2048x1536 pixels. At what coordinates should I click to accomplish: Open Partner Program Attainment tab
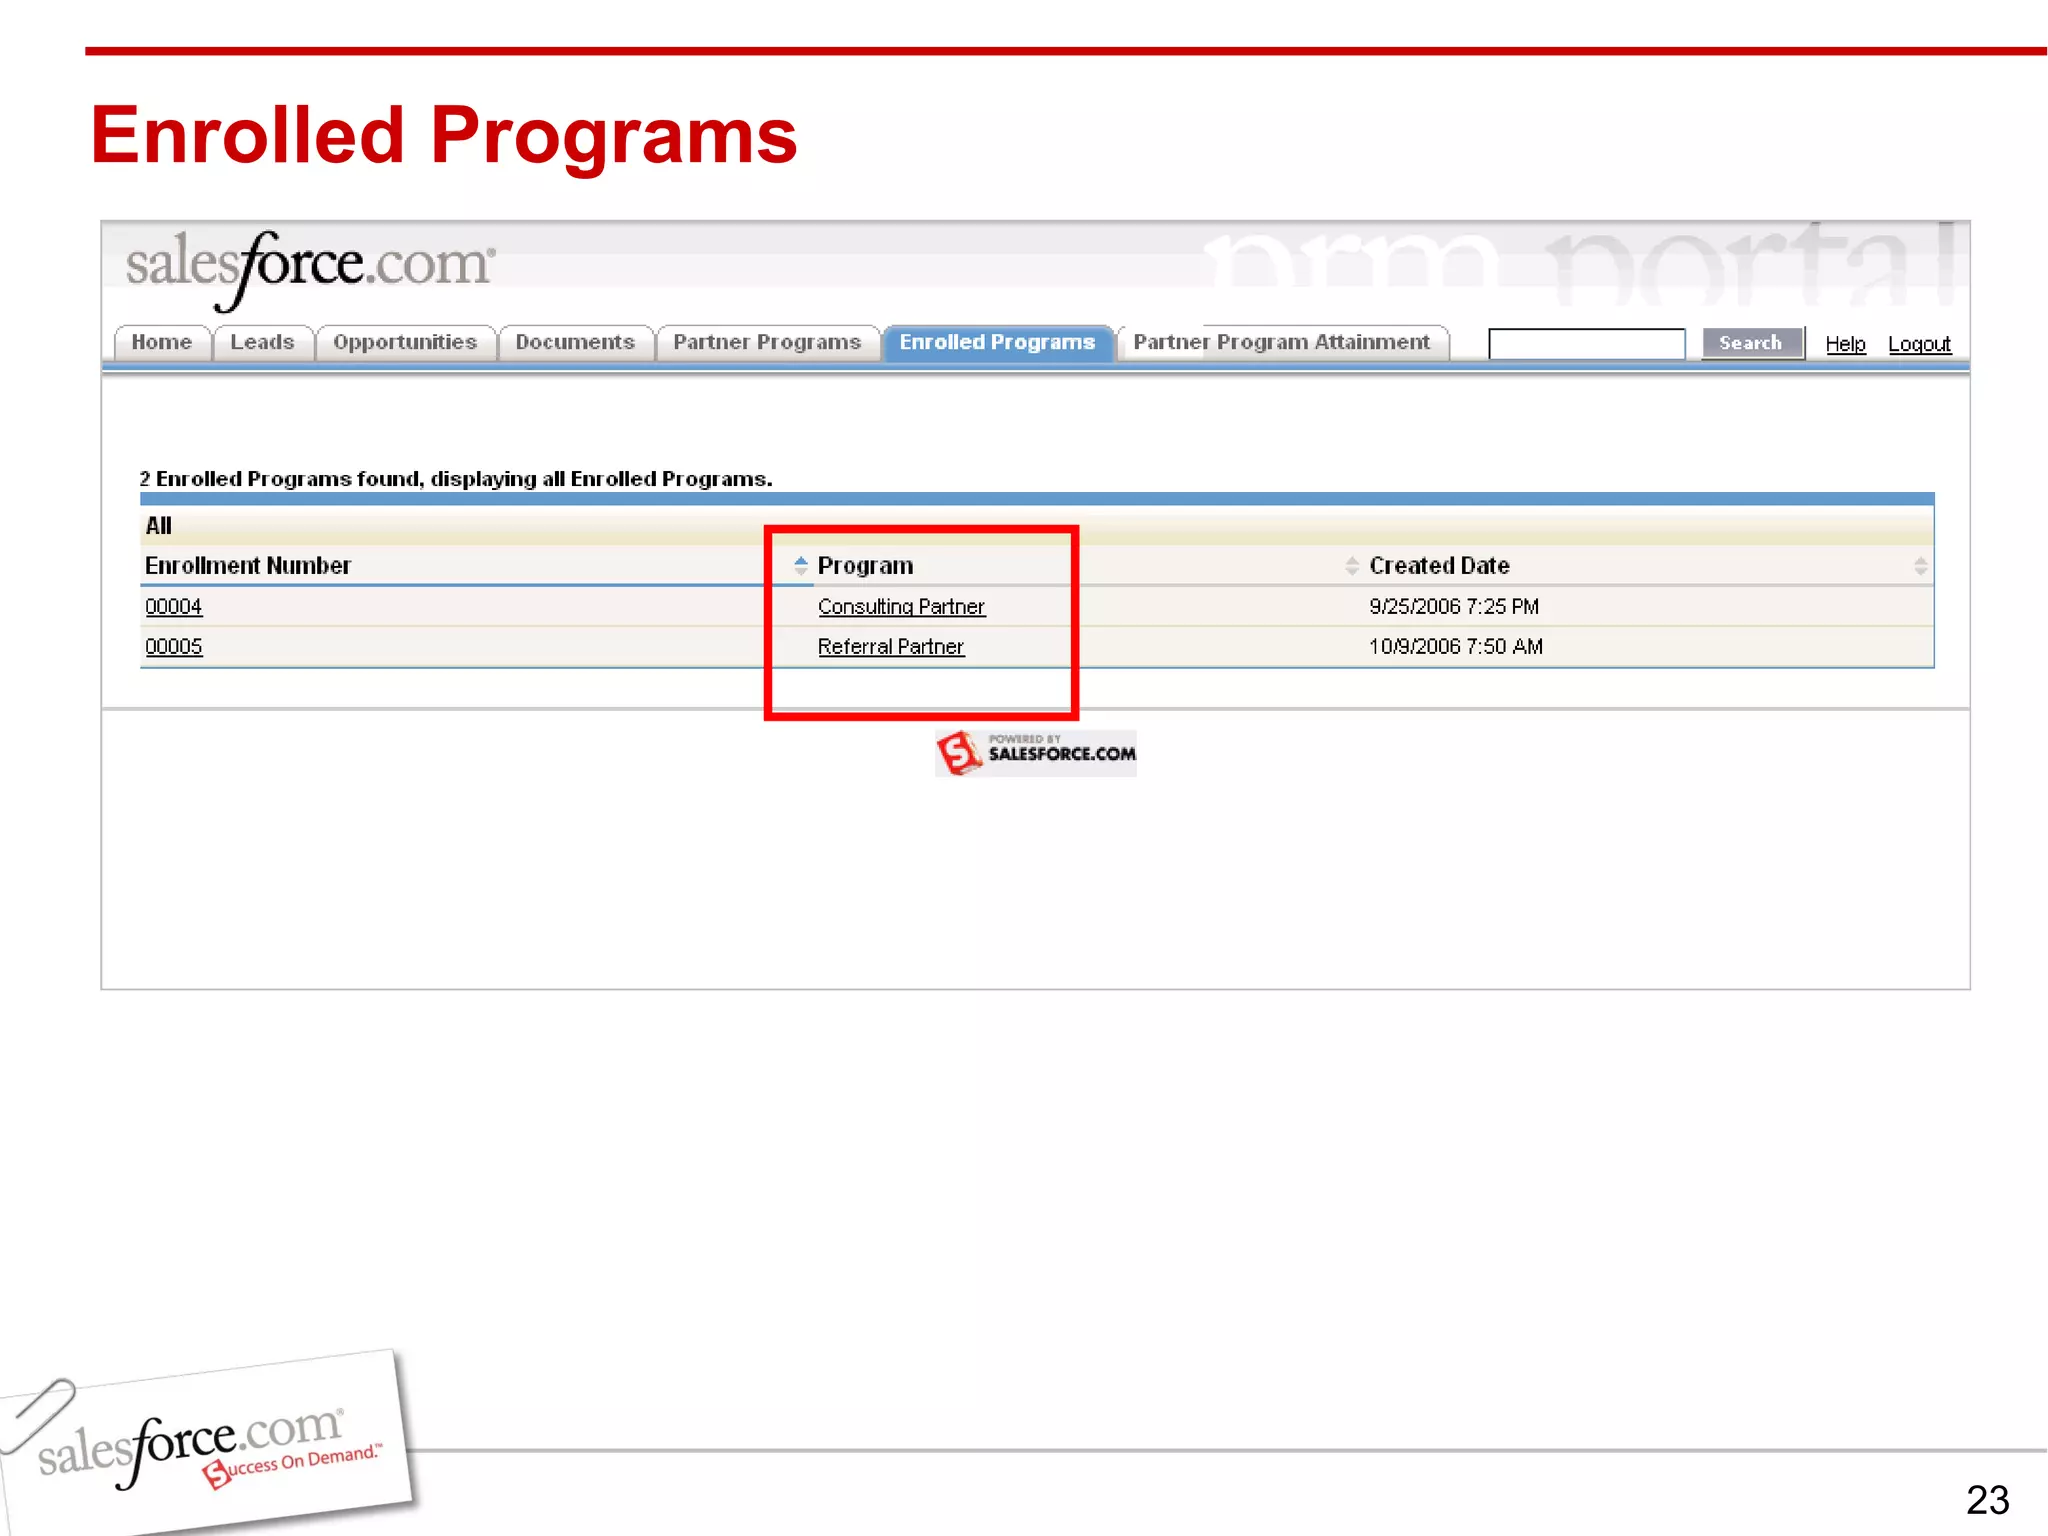pyautogui.click(x=1282, y=342)
